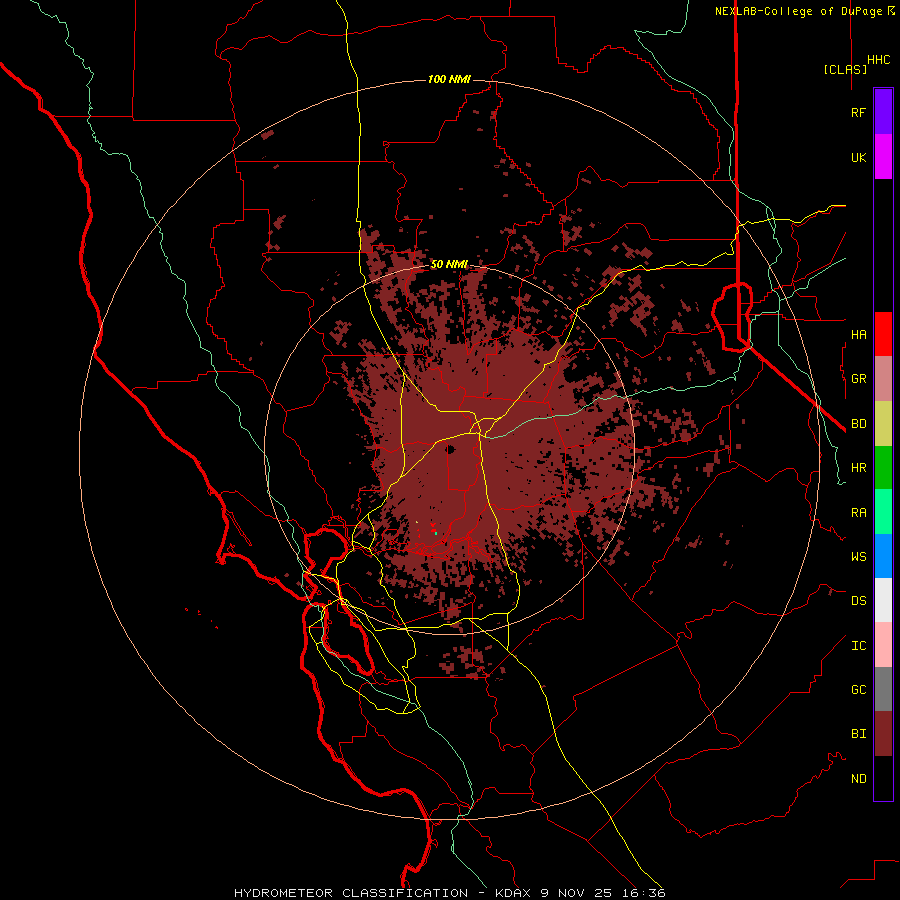Click the Hydrometeor Classification KDAX title caption

[449, 893]
